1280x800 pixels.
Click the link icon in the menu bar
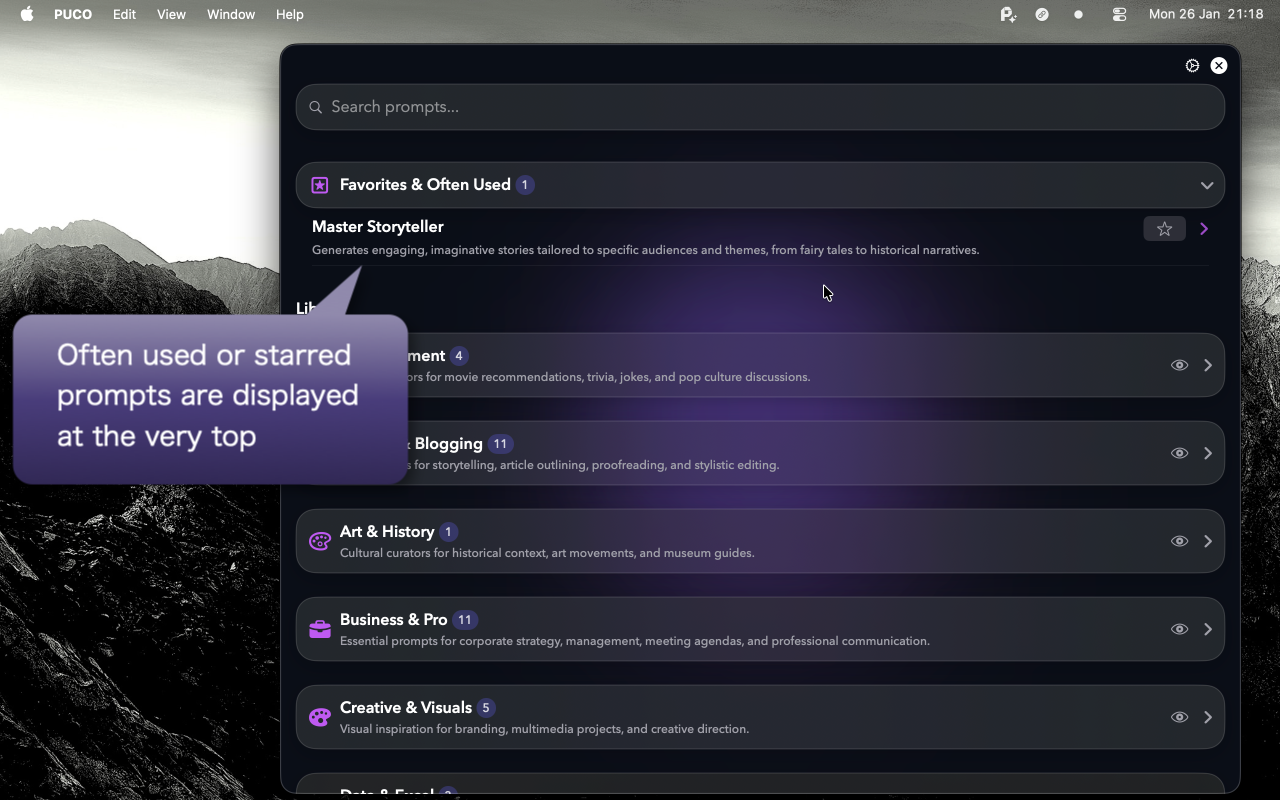coord(1041,14)
